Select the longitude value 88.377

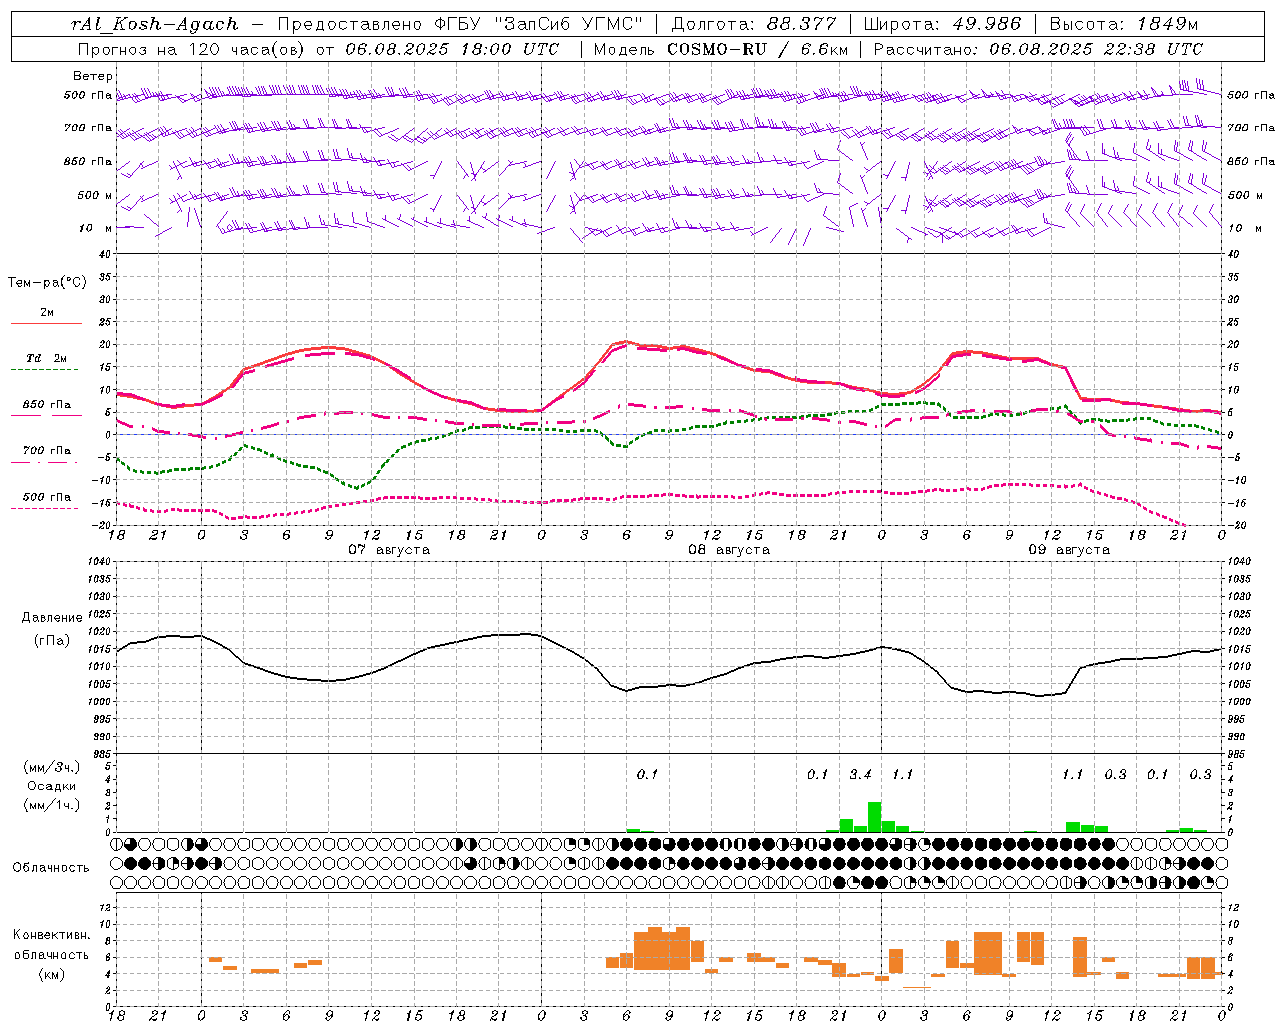(801, 24)
